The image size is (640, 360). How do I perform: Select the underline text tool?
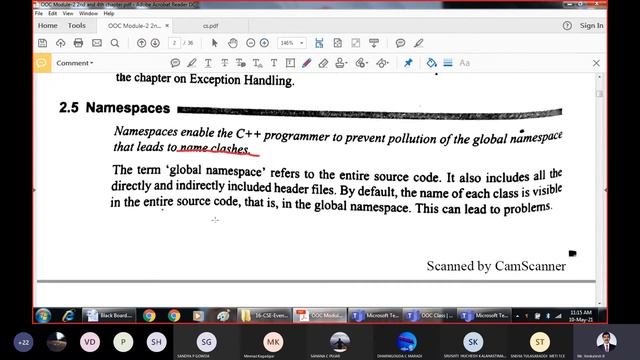point(208,63)
